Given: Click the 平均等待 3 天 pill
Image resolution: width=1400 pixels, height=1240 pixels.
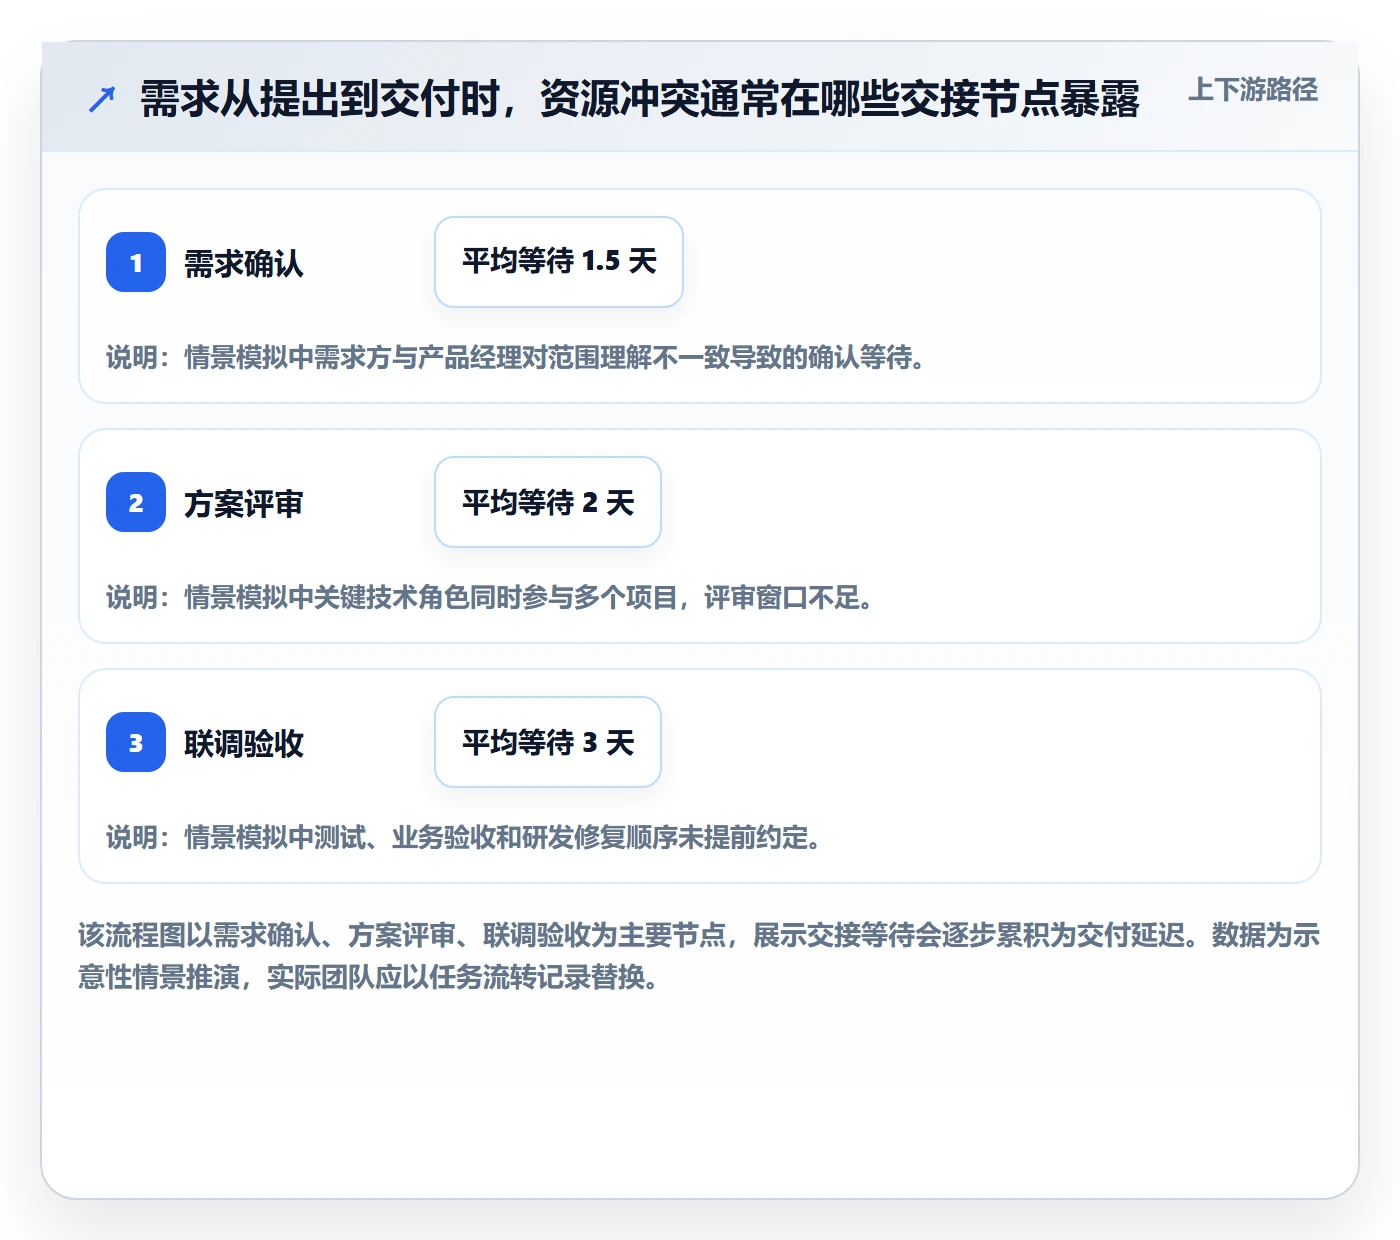Looking at the screenshot, I should coord(548,742).
